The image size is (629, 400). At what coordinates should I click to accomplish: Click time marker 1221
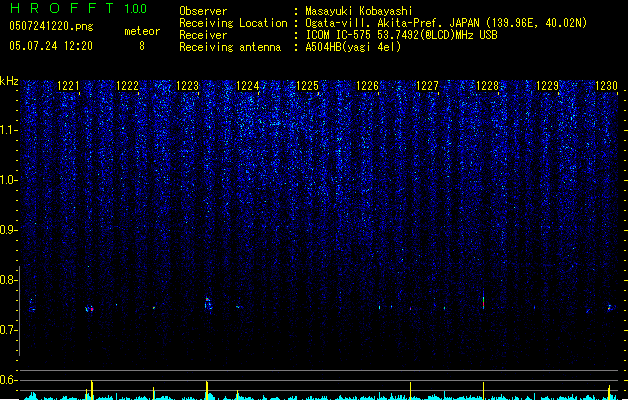pos(68,86)
